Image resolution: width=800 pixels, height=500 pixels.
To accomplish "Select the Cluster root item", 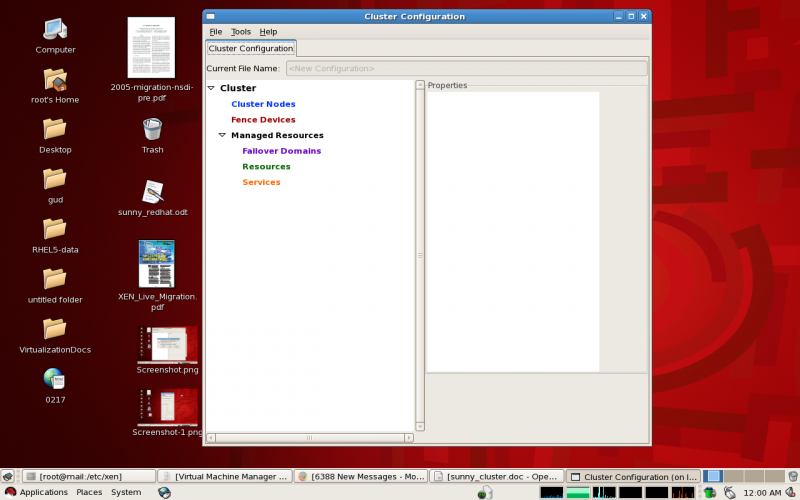I will [238, 88].
